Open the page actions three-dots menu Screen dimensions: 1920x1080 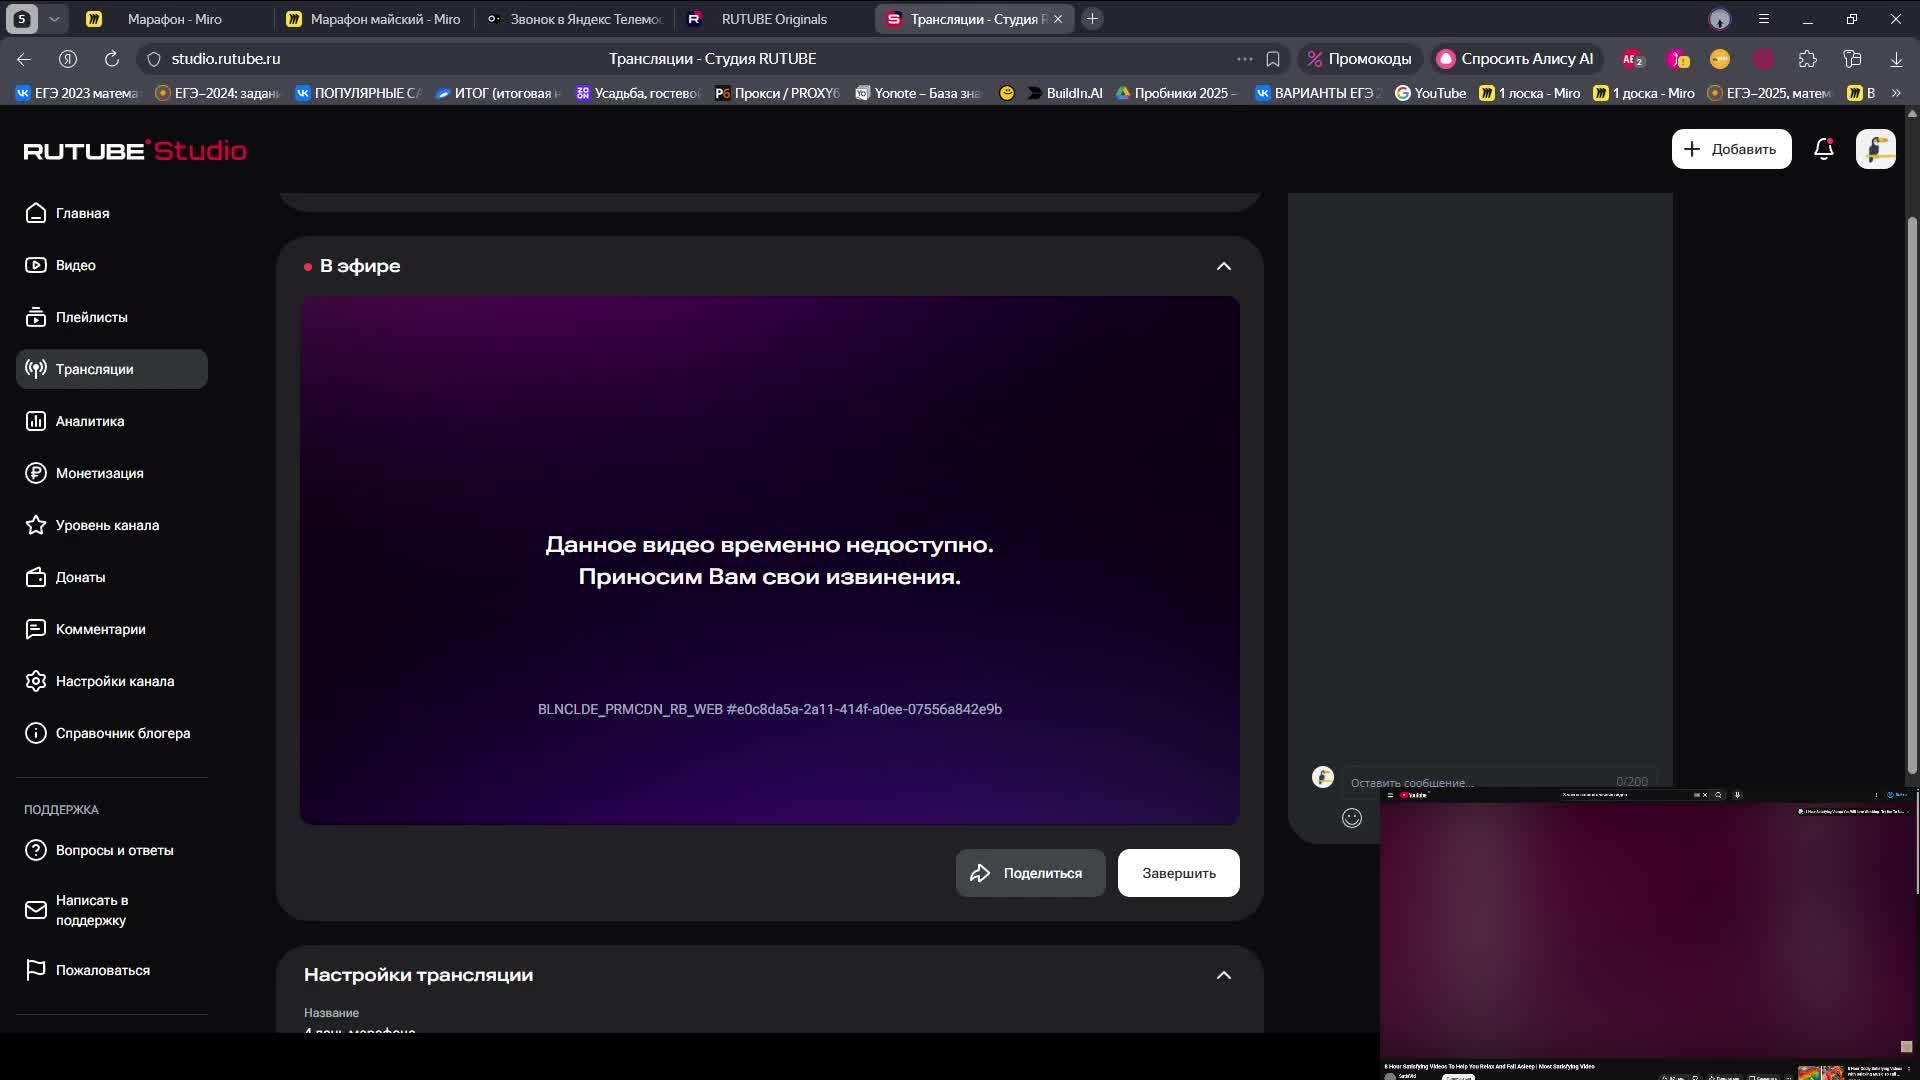click(1244, 59)
